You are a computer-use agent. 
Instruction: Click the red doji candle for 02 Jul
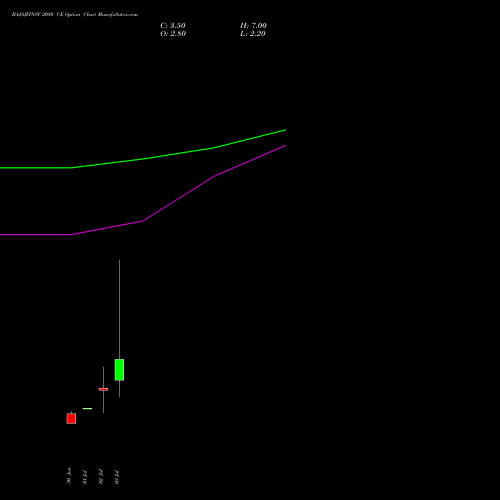(103, 389)
